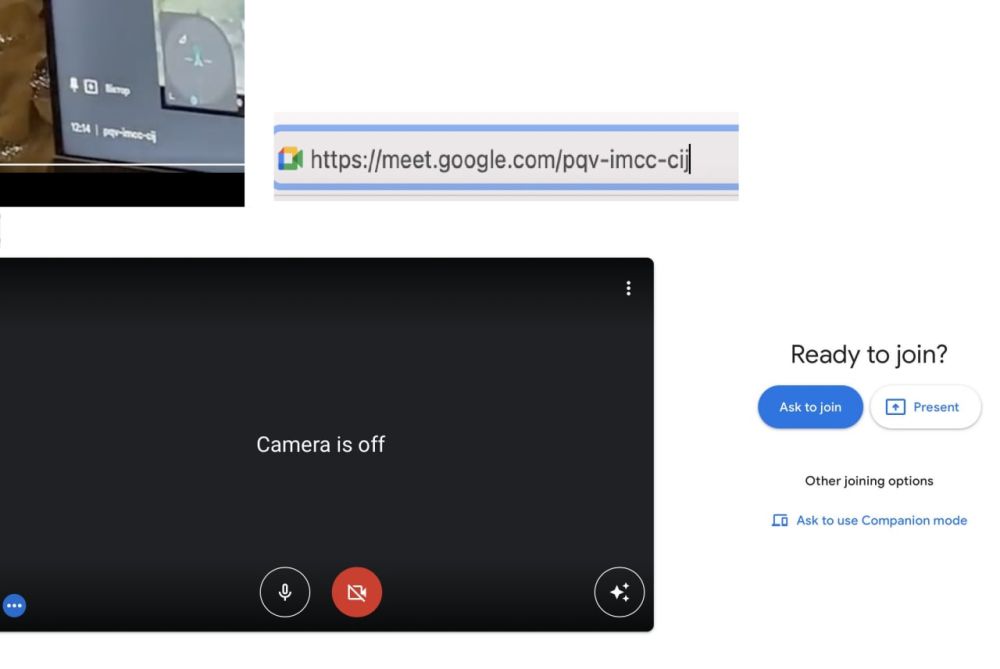Click the 'Camera is off' message
Viewport: 1000px width, 669px height.
point(320,445)
